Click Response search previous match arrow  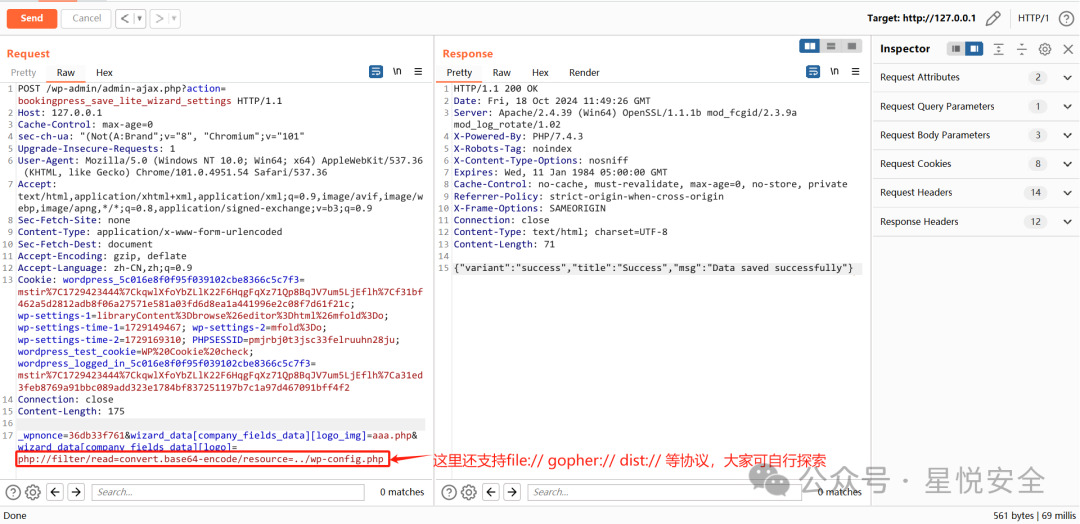tap(492, 492)
